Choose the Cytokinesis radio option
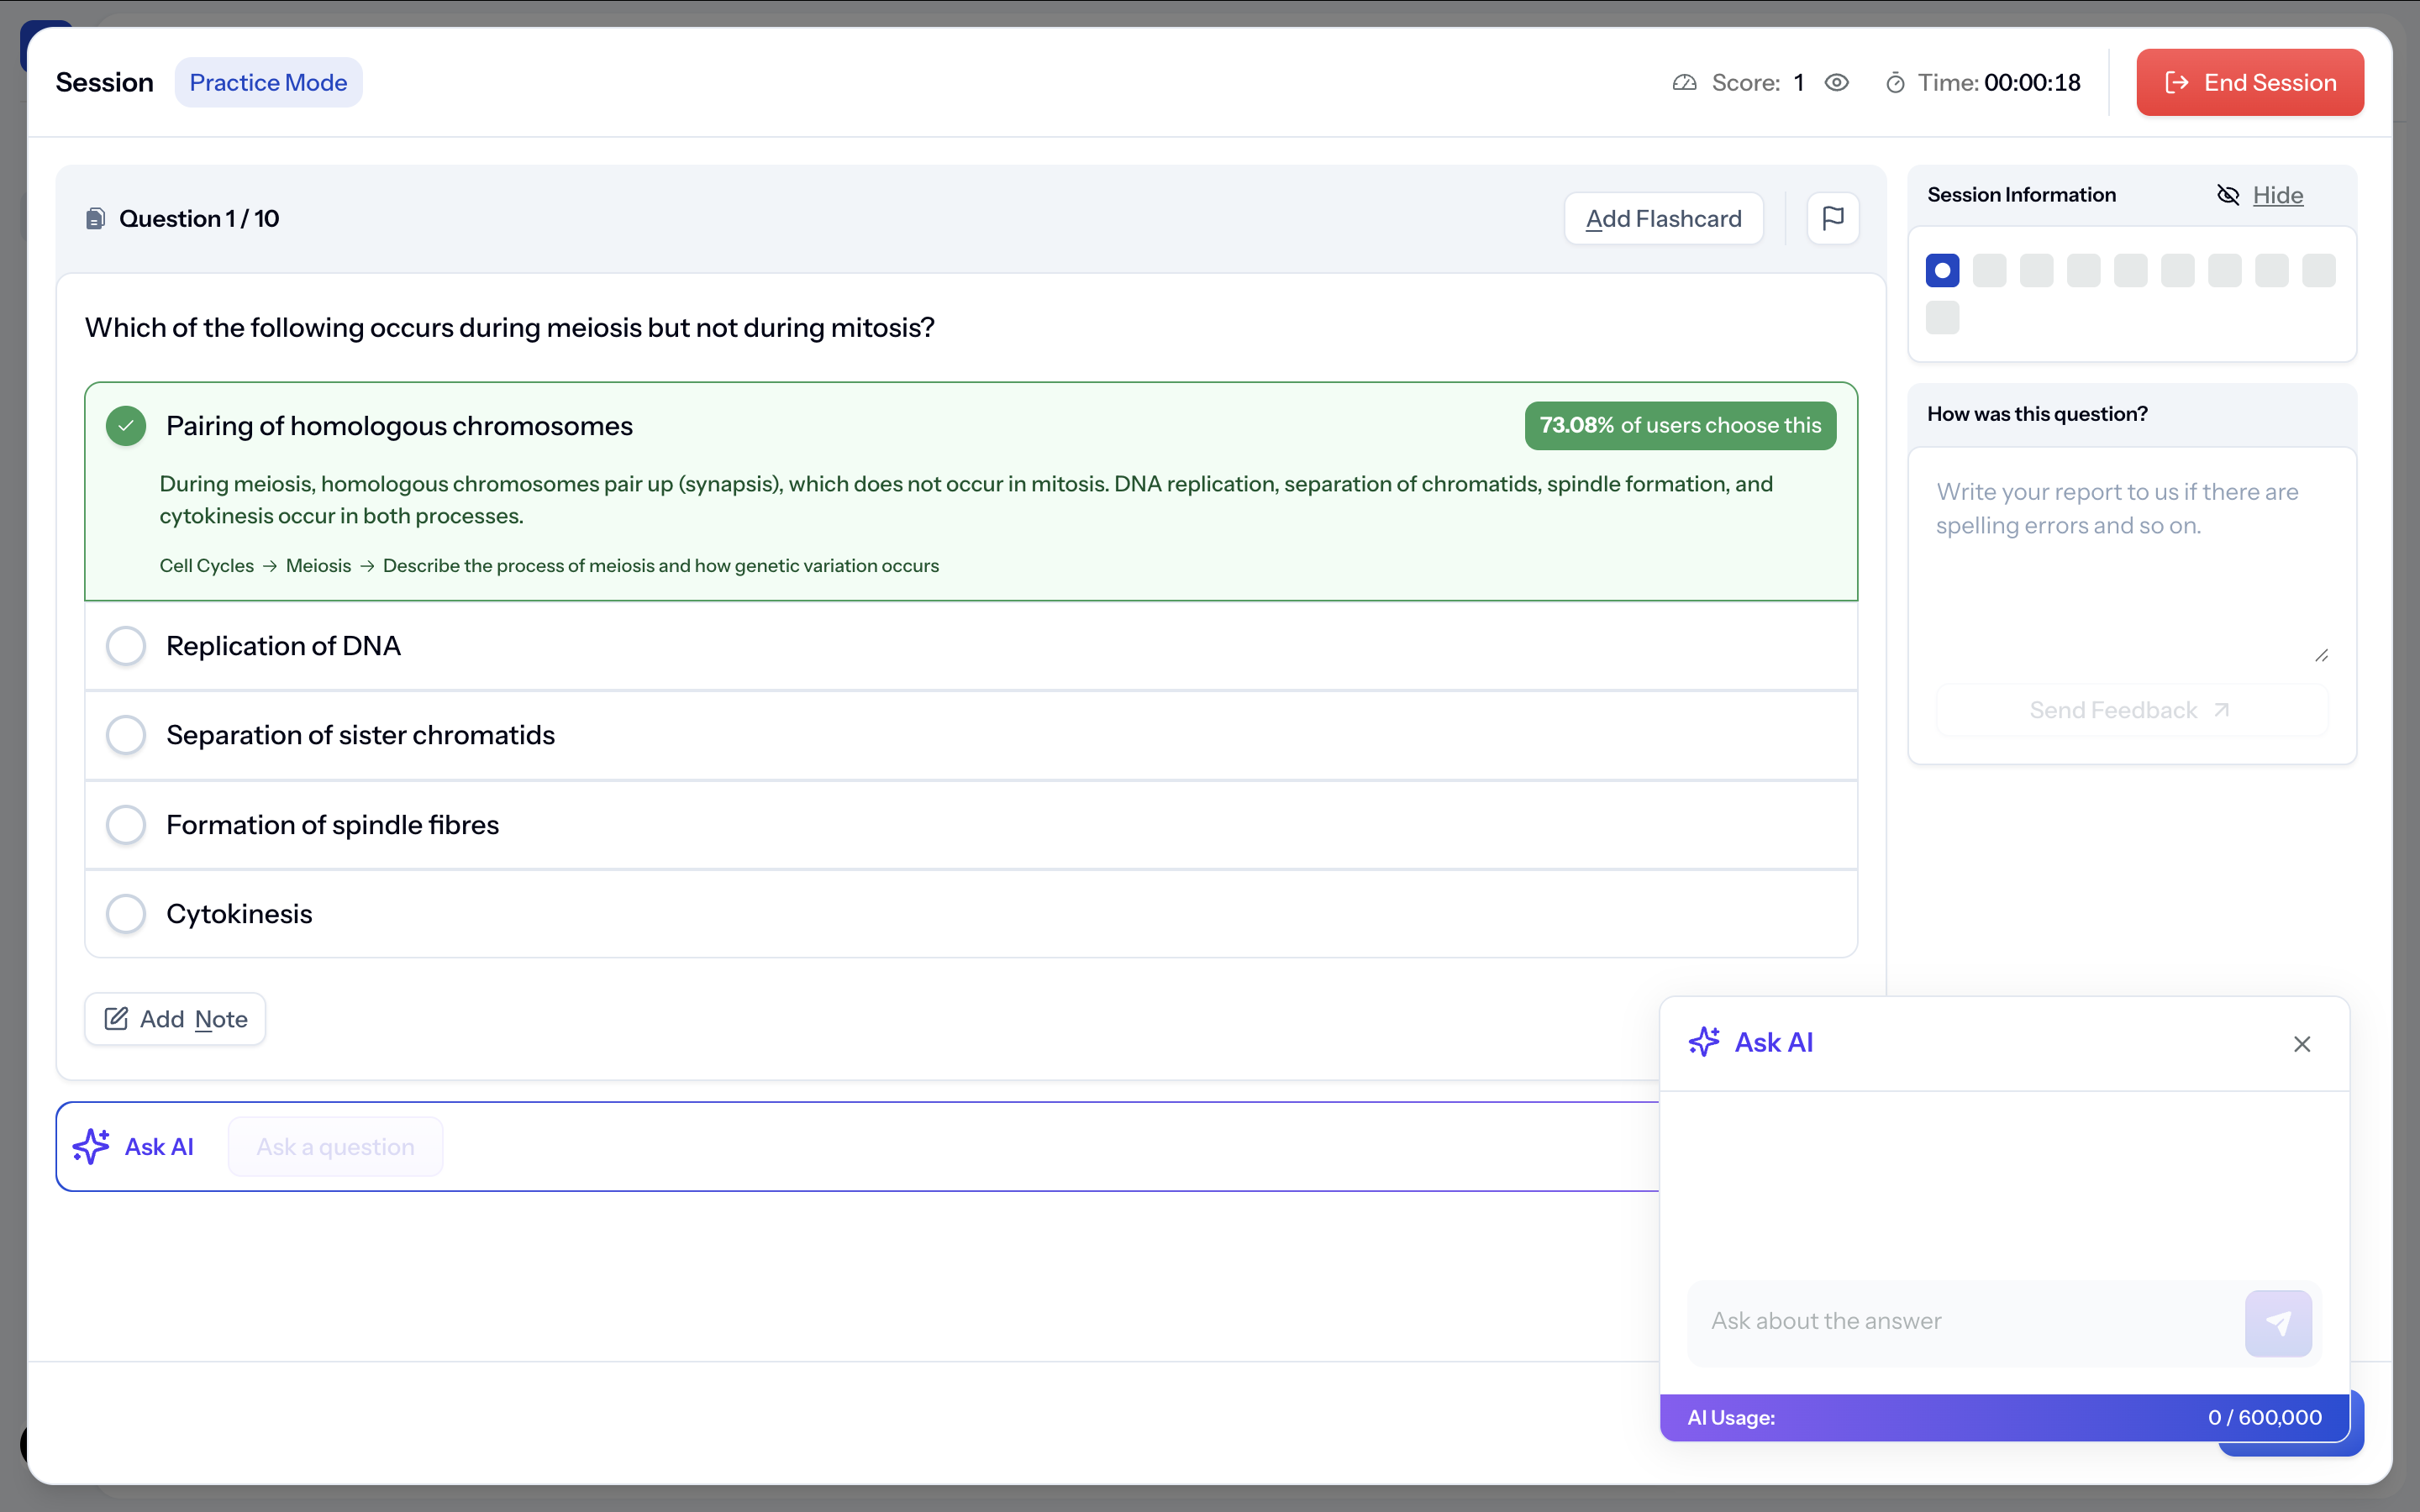The width and height of the screenshot is (2420, 1512). pos(126,914)
